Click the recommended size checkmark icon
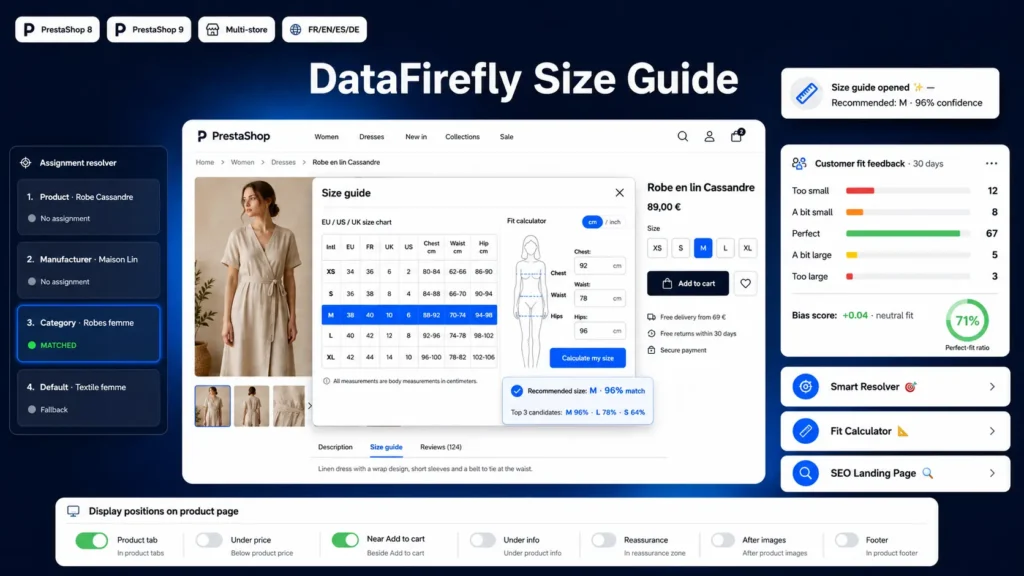The image size is (1024, 576). pyautogui.click(x=517, y=391)
